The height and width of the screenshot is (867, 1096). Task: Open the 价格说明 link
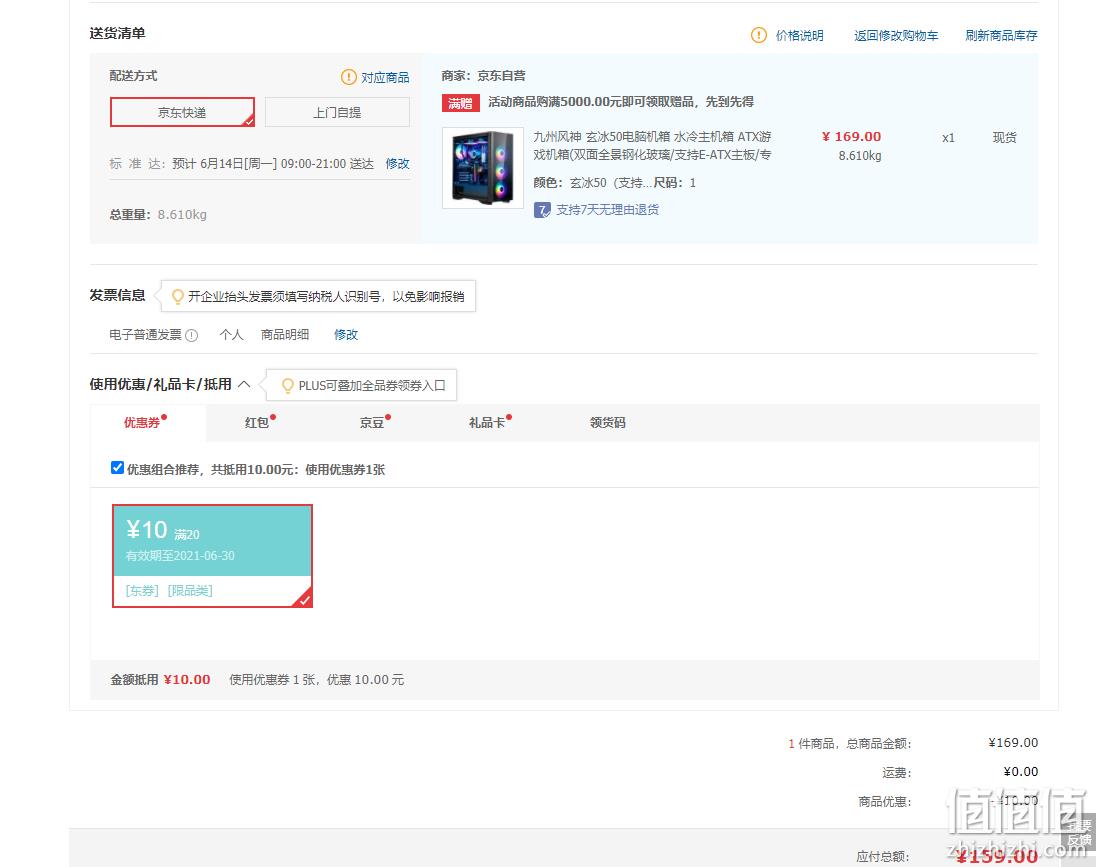pos(800,35)
